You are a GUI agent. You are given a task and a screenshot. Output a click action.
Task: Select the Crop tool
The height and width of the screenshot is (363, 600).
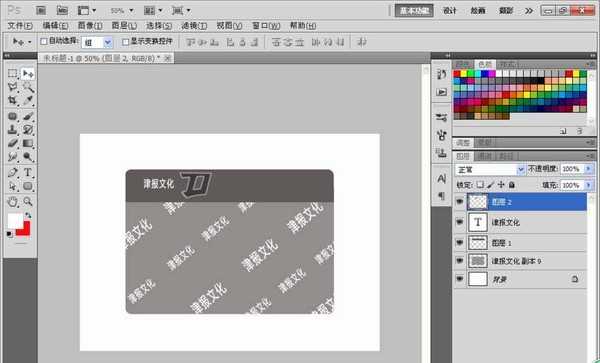(x=12, y=101)
